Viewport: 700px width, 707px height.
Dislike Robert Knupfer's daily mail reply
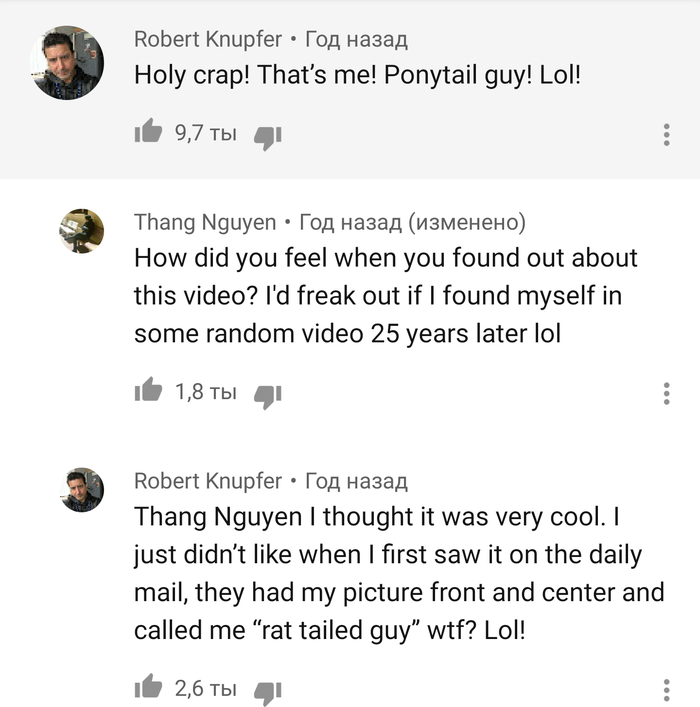pos(268,690)
